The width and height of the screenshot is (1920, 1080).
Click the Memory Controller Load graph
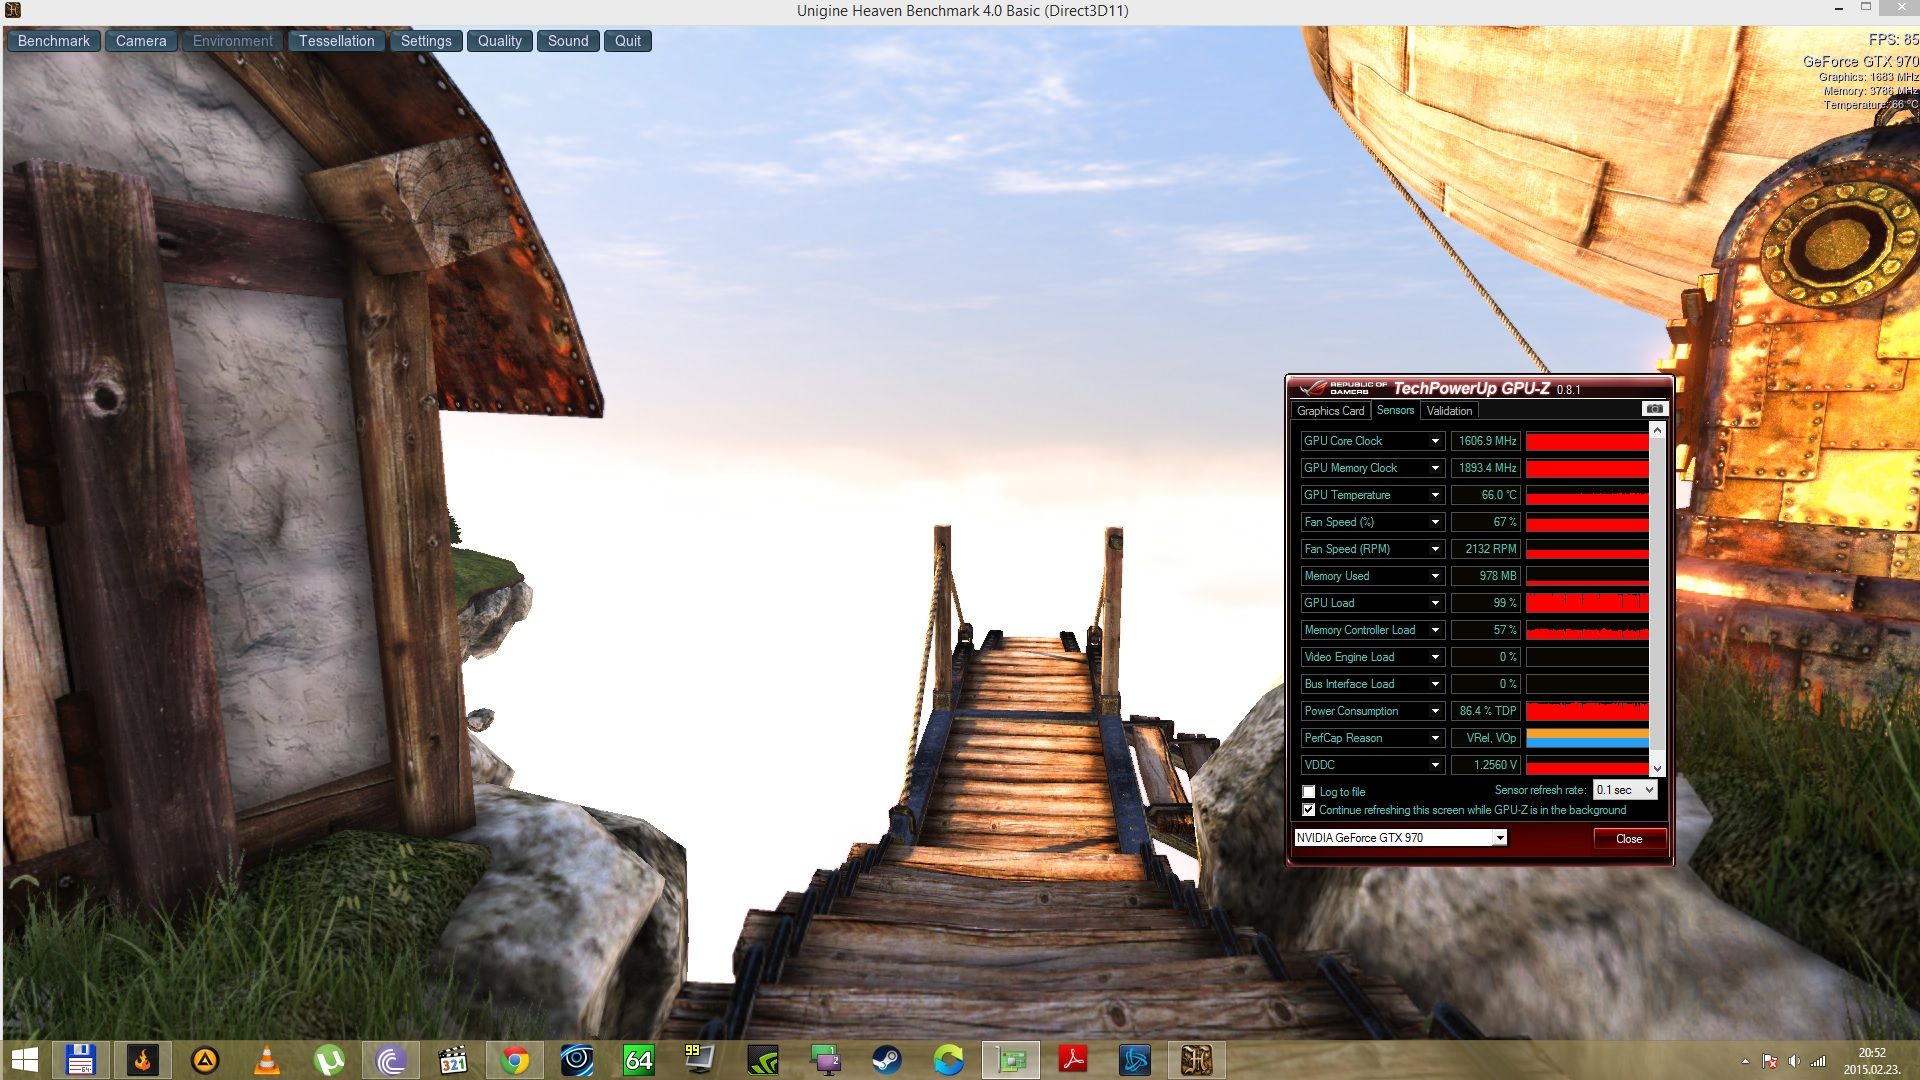1587,630
